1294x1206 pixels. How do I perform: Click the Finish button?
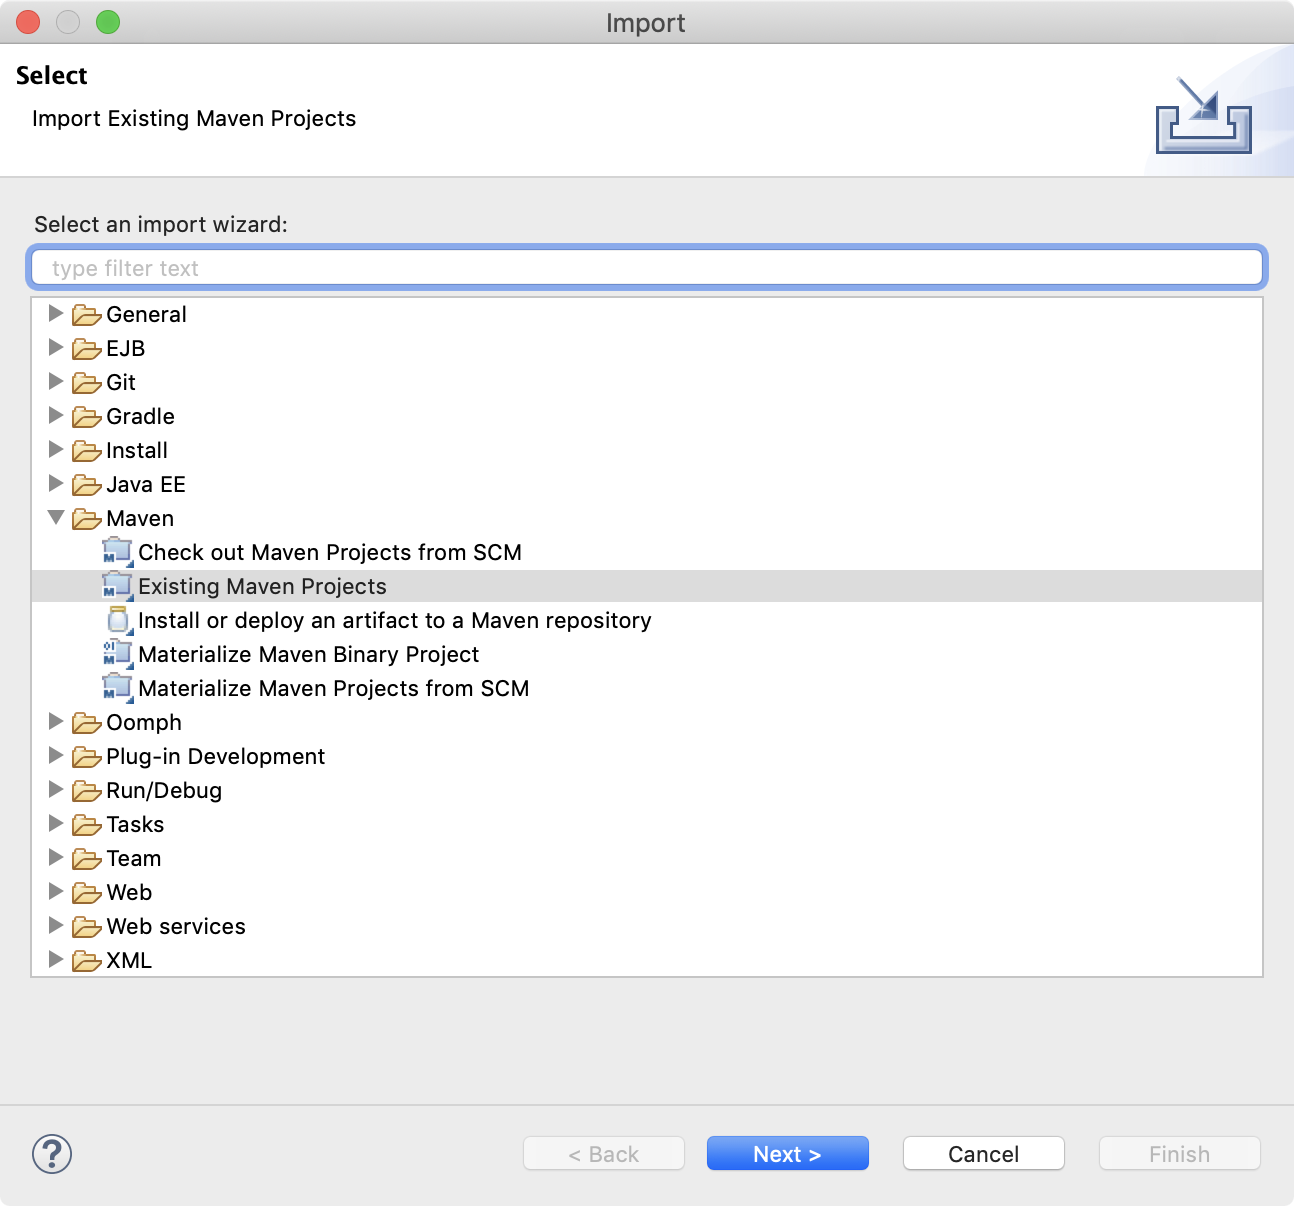[1179, 1154]
